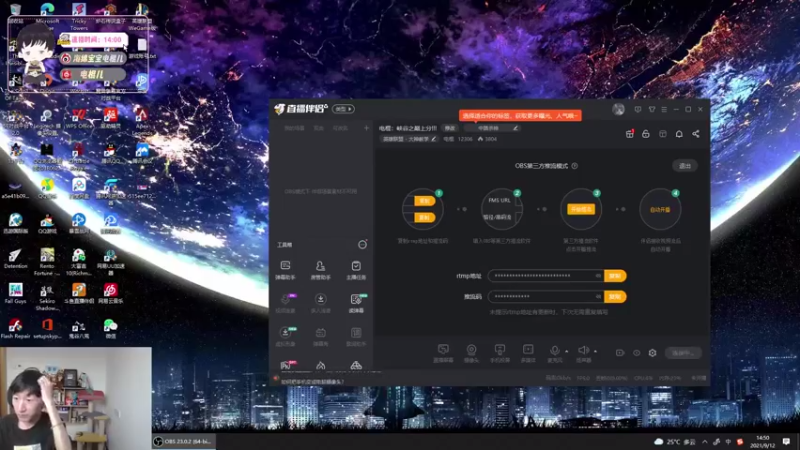
Task: Click the 微信 WeChat desktop icon
Action: click(110, 329)
